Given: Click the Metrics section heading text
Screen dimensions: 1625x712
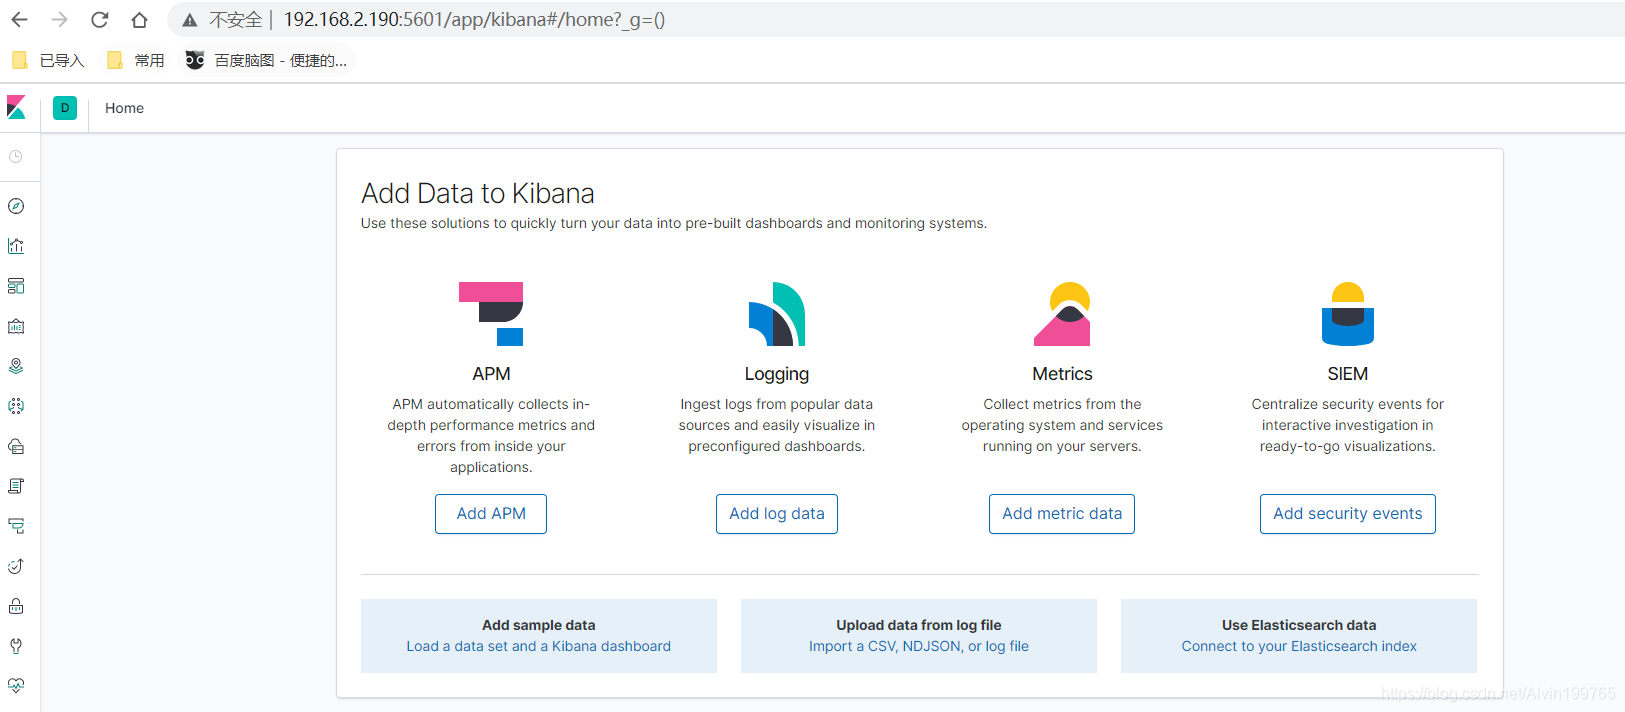Looking at the screenshot, I should pos(1062,374).
